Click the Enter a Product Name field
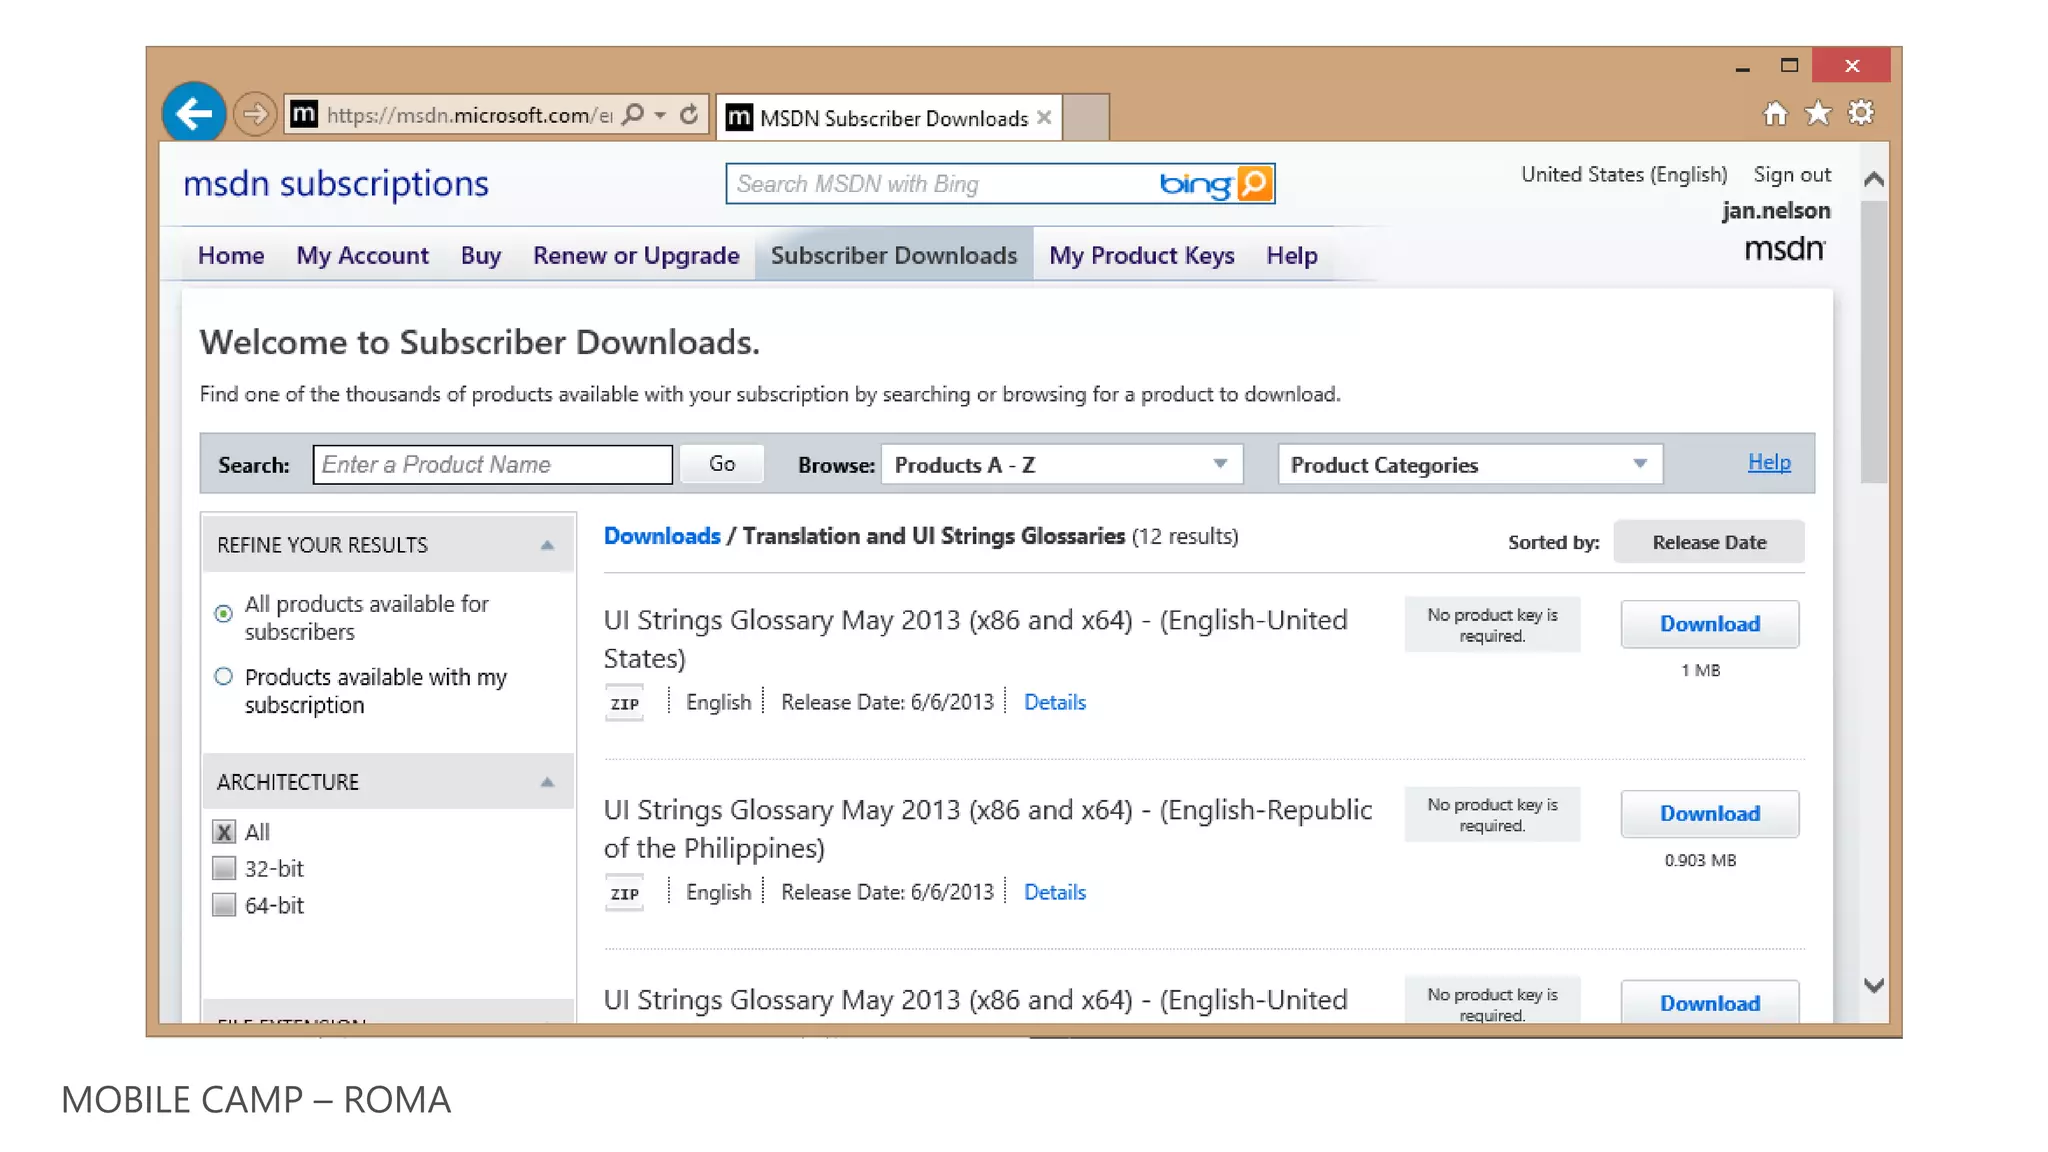Screen dimensions: 2048x1152 tap(492, 464)
